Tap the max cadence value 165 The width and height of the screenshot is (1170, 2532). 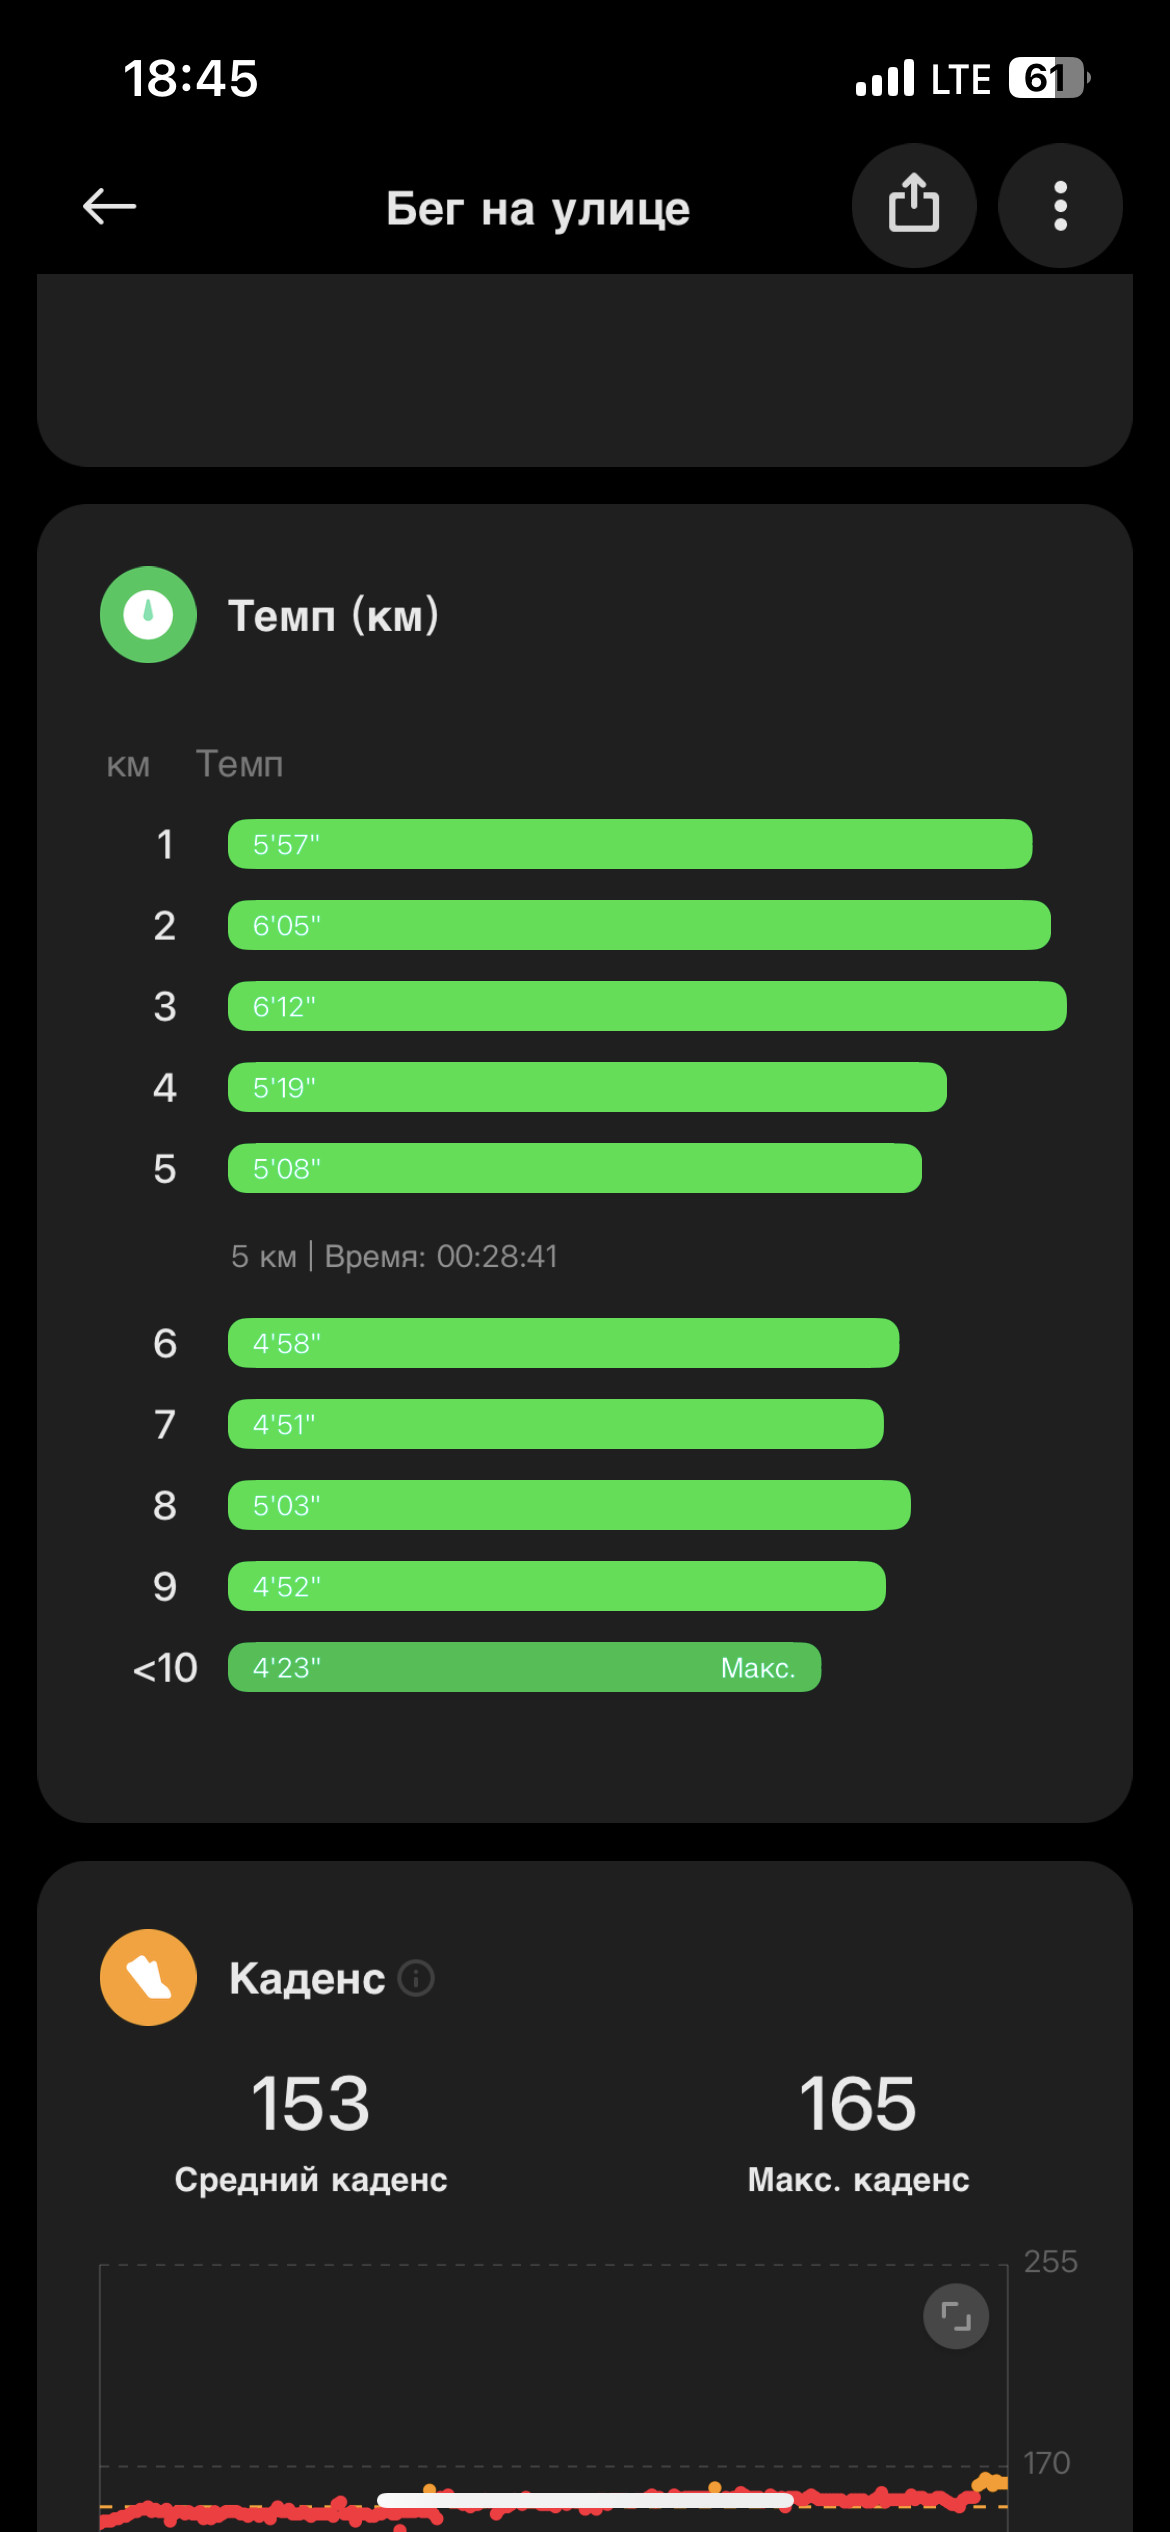pyautogui.click(x=858, y=2104)
